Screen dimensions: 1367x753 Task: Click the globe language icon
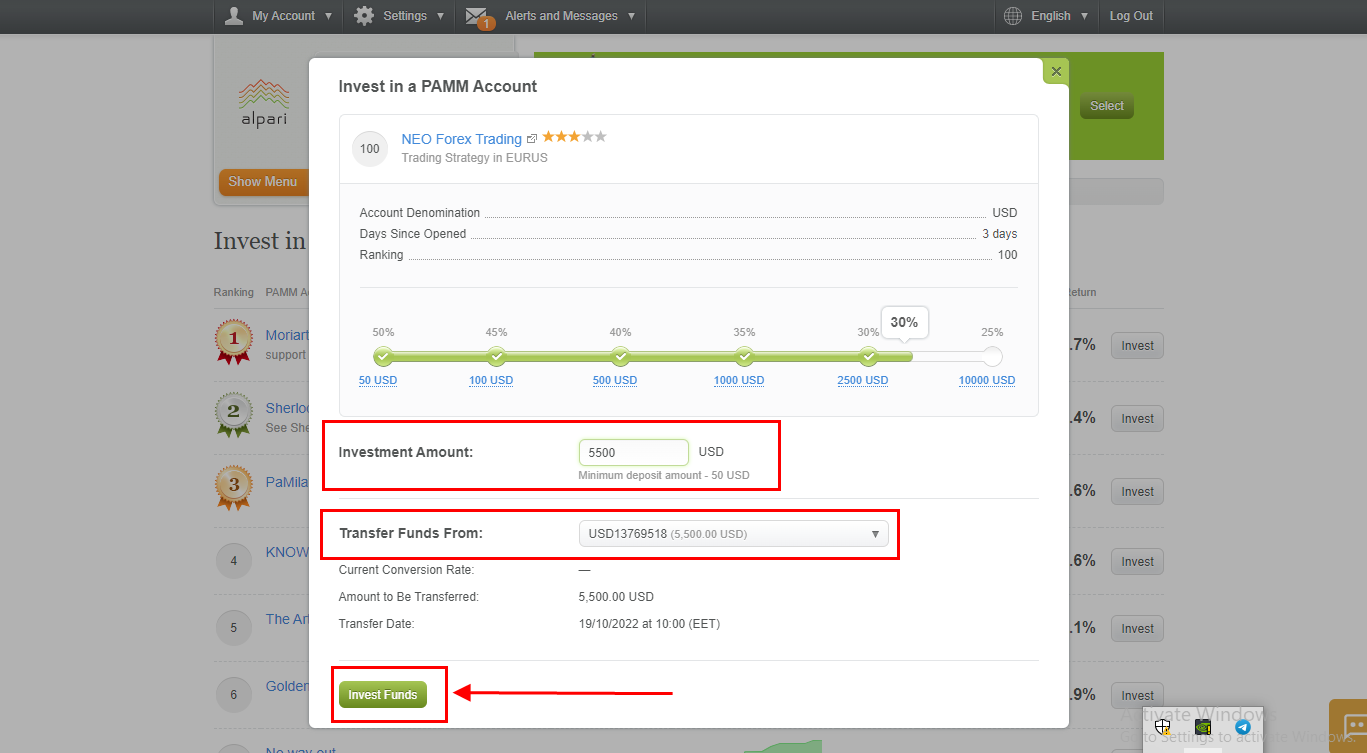point(1013,16)
